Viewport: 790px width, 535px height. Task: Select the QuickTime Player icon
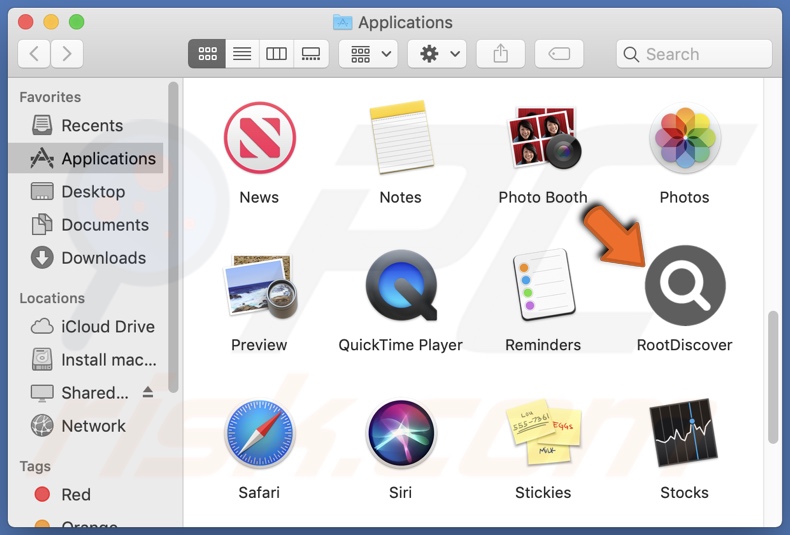[401, 286]
